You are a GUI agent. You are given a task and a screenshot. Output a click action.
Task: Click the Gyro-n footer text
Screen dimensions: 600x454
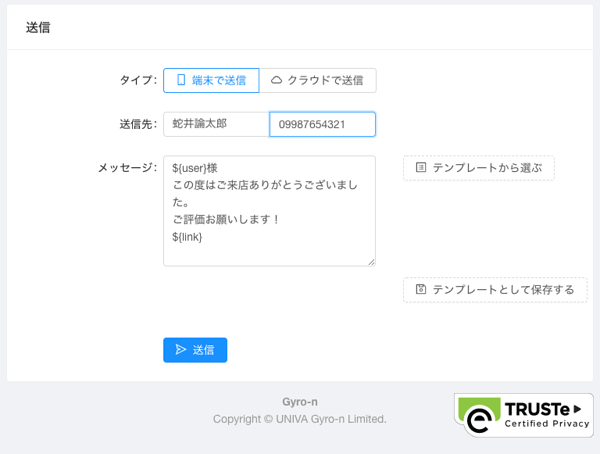[x=300, y=402]
